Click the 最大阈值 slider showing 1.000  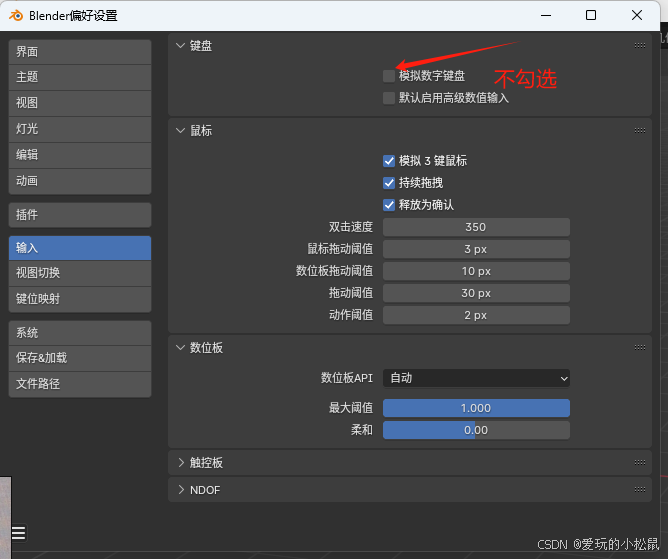[x=476, y=408]
